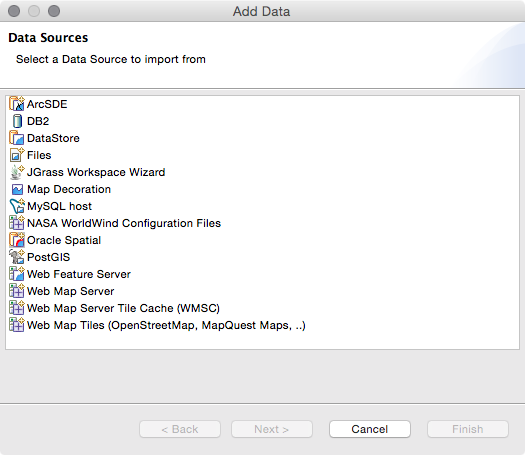
Task: Select Web Map Tiles (OpenStreetMap) entry
Action: [x=157, y=325]
